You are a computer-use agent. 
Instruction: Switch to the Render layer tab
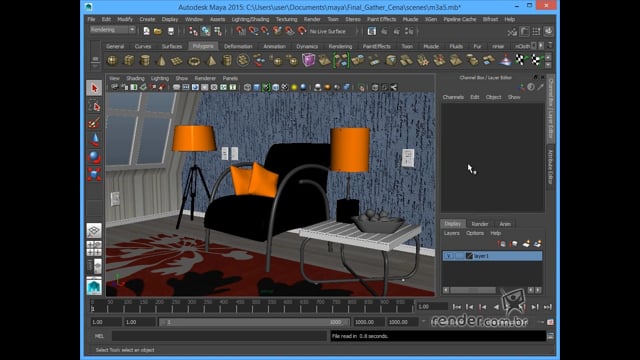pos(480,224)
